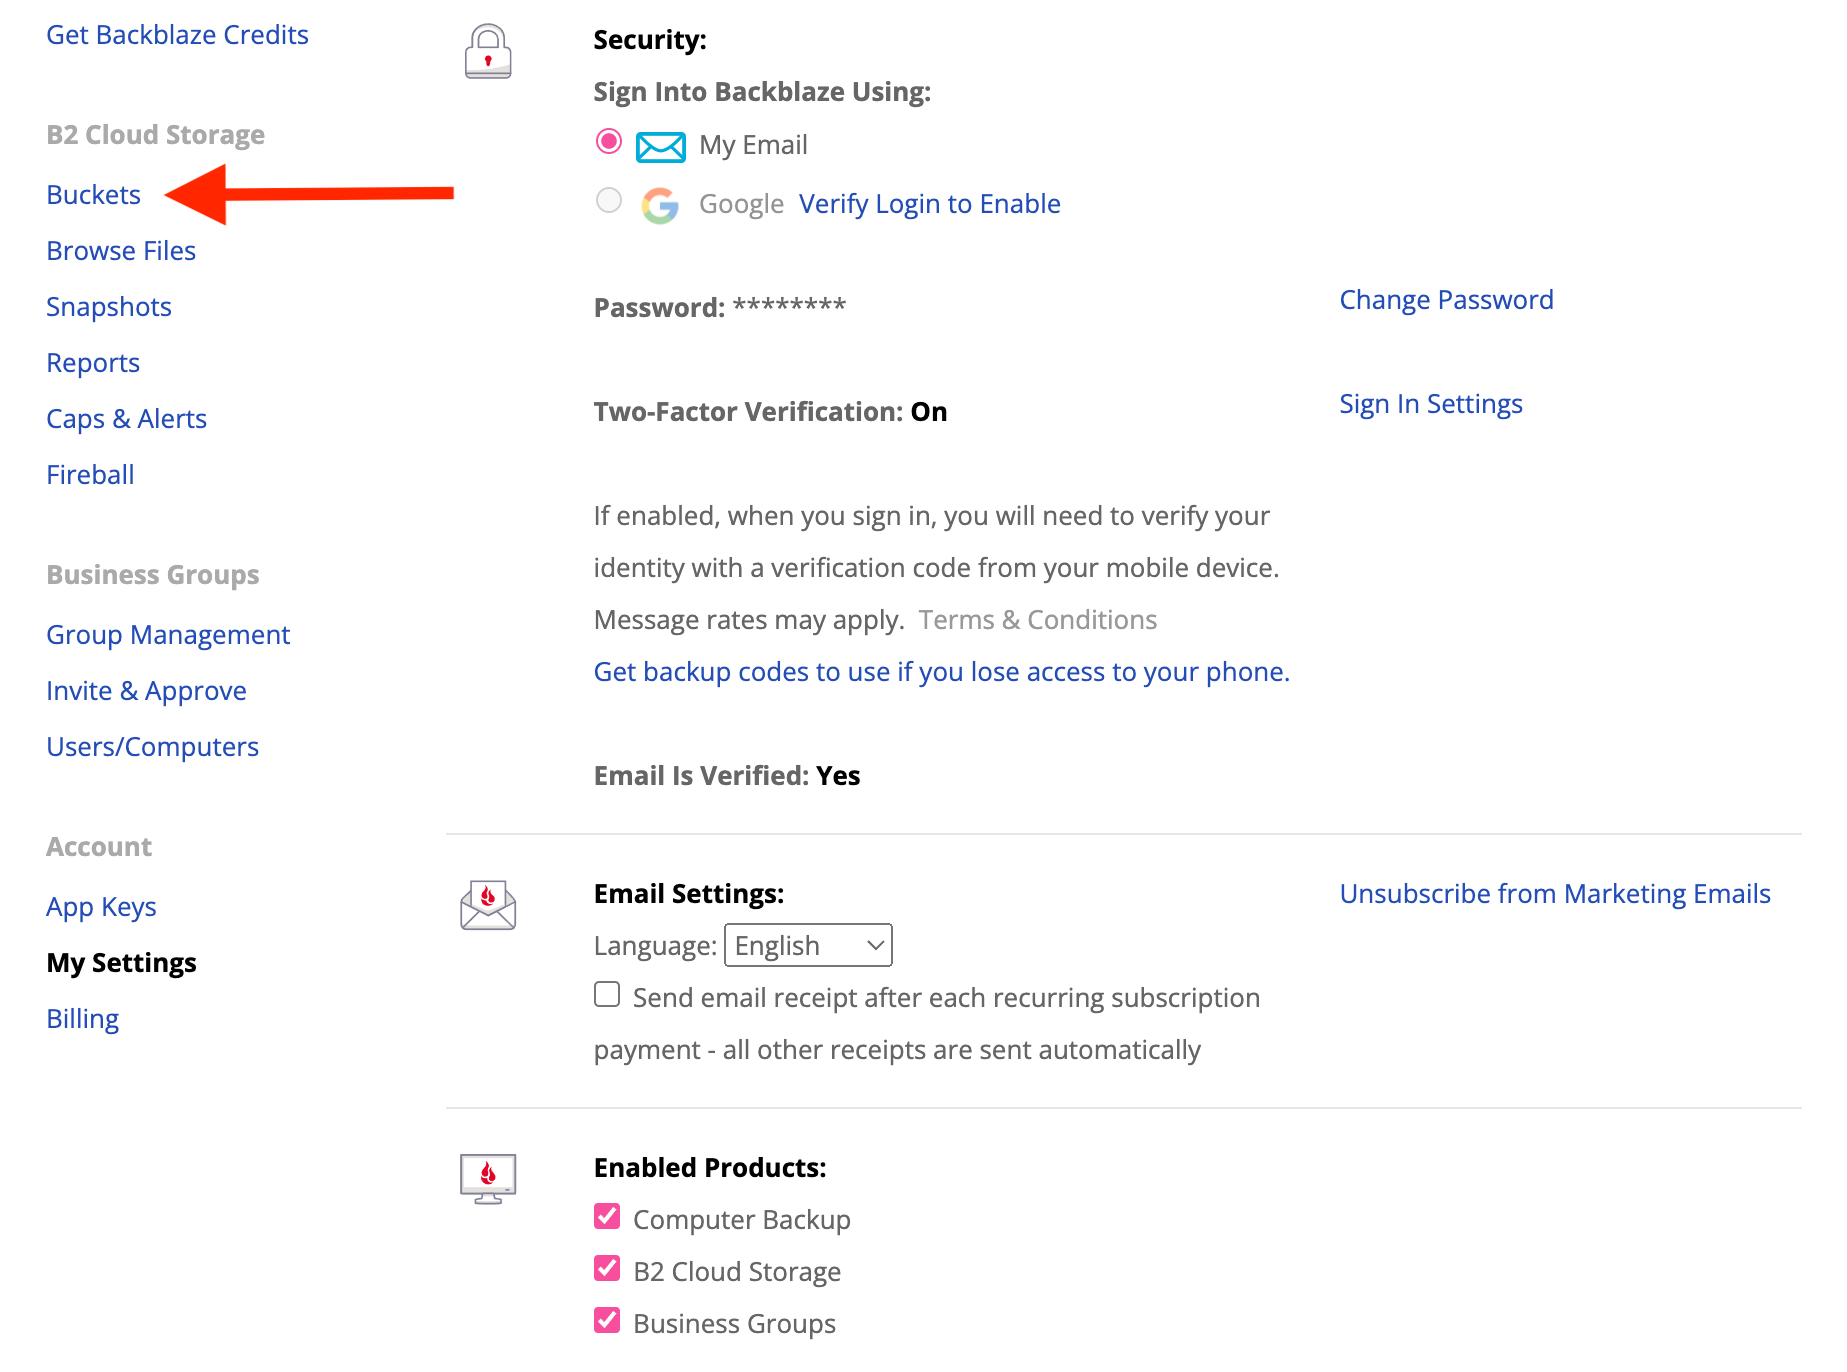Click the 'Security:' heading
The width and height of the screenshot is (1847, 1372).
point(650,40)
